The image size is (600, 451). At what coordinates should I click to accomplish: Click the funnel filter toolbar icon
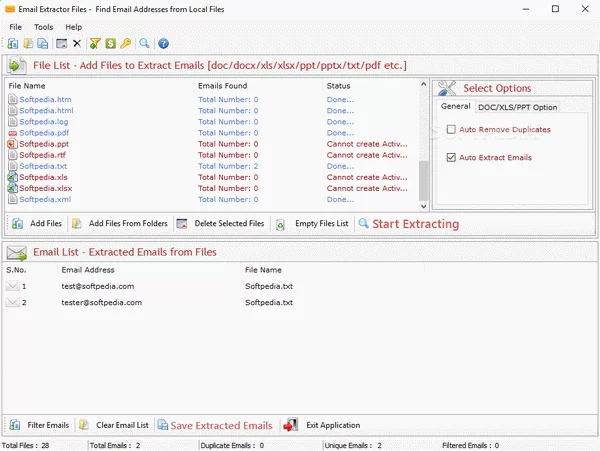pos(95,44)
